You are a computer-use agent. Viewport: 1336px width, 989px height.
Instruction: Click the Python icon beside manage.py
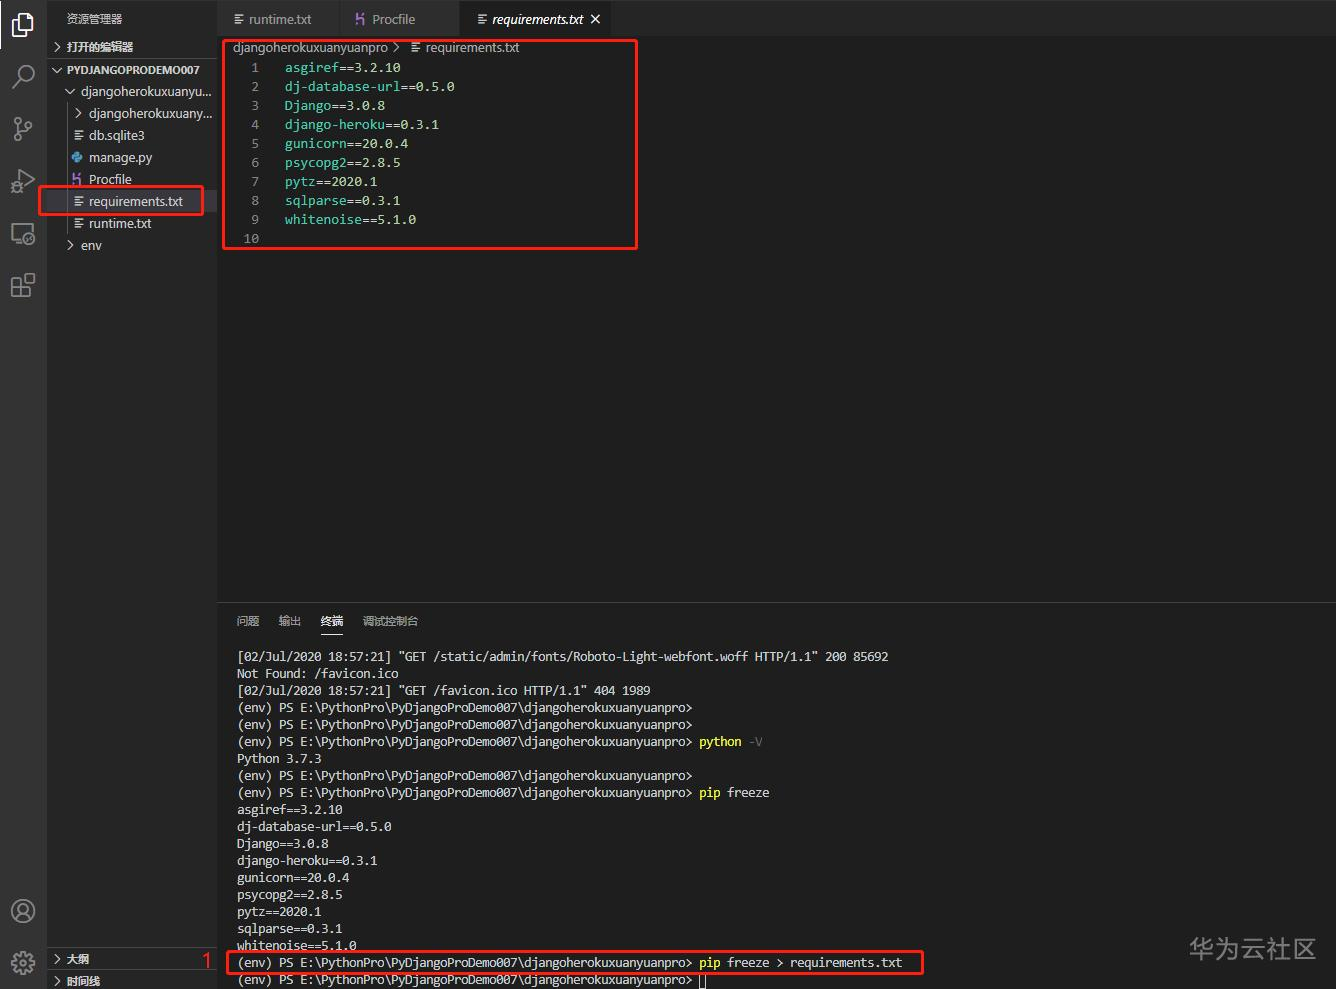(77, 157)
